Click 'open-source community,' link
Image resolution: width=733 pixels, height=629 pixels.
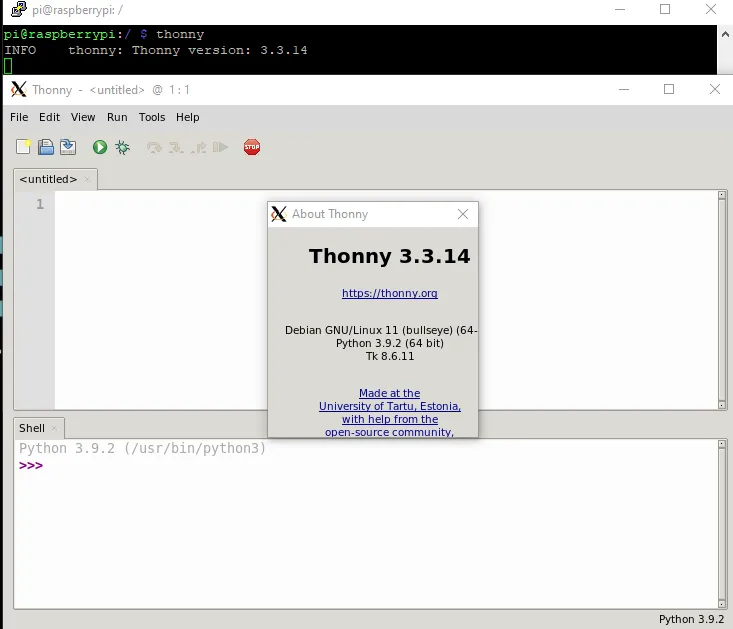(x=389, y=432)
